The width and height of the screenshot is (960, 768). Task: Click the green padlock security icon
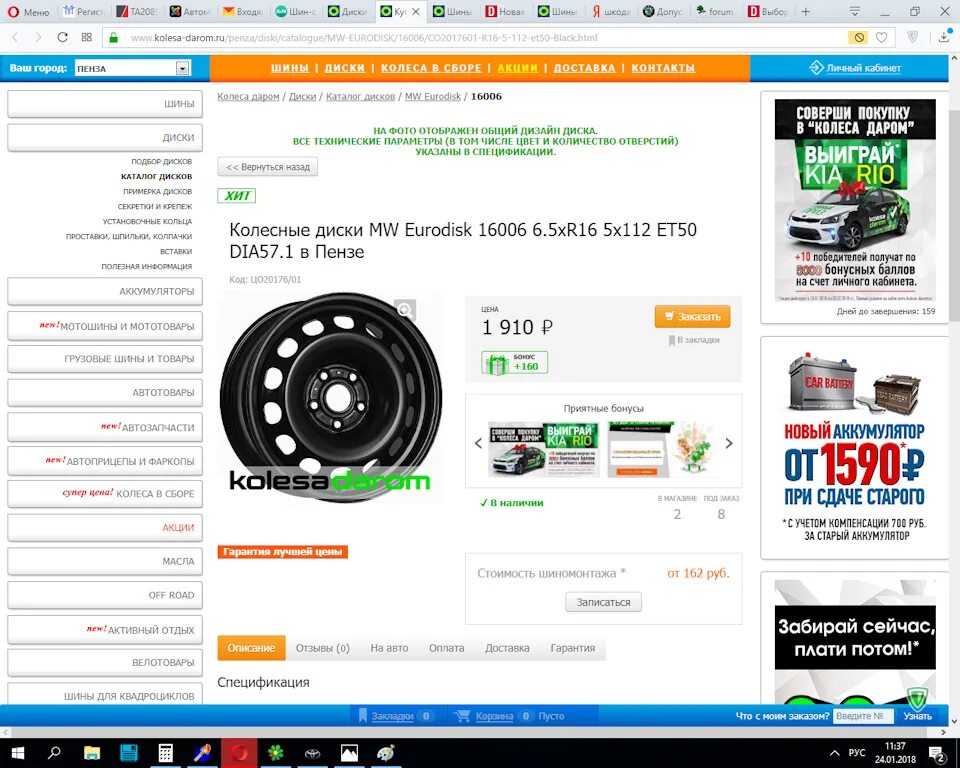pos(113,37)
